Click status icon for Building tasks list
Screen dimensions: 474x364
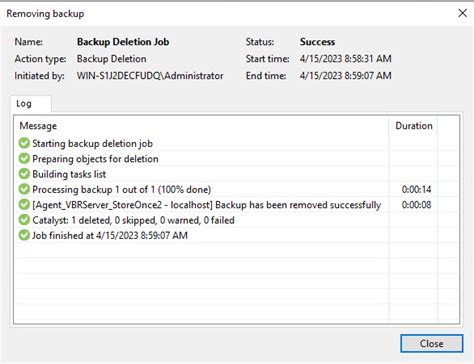point(24,174)
